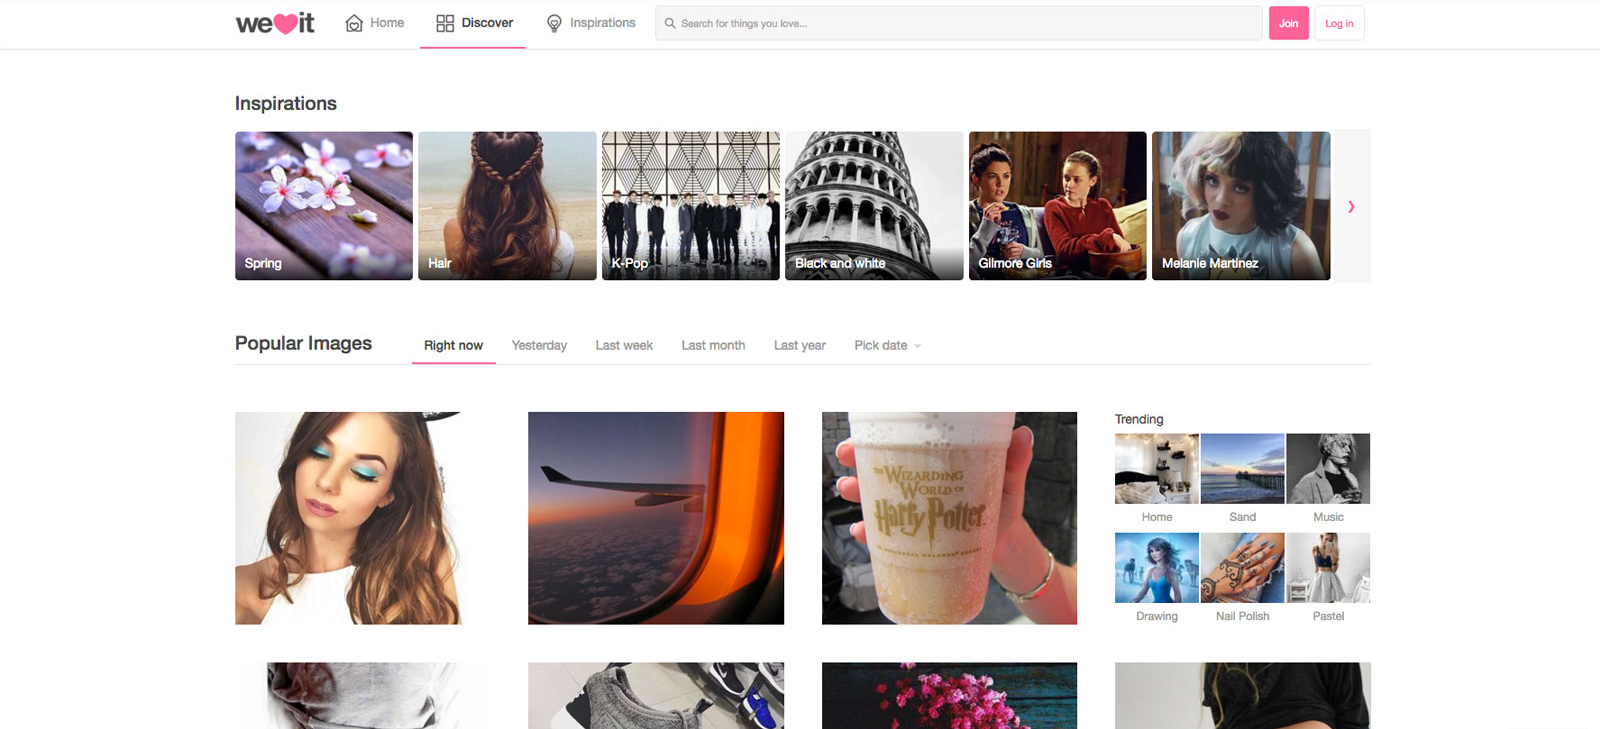Select the Last year tab
Image resolution: width=1600 pixels, height=729 pixels.
click(800, 345)
